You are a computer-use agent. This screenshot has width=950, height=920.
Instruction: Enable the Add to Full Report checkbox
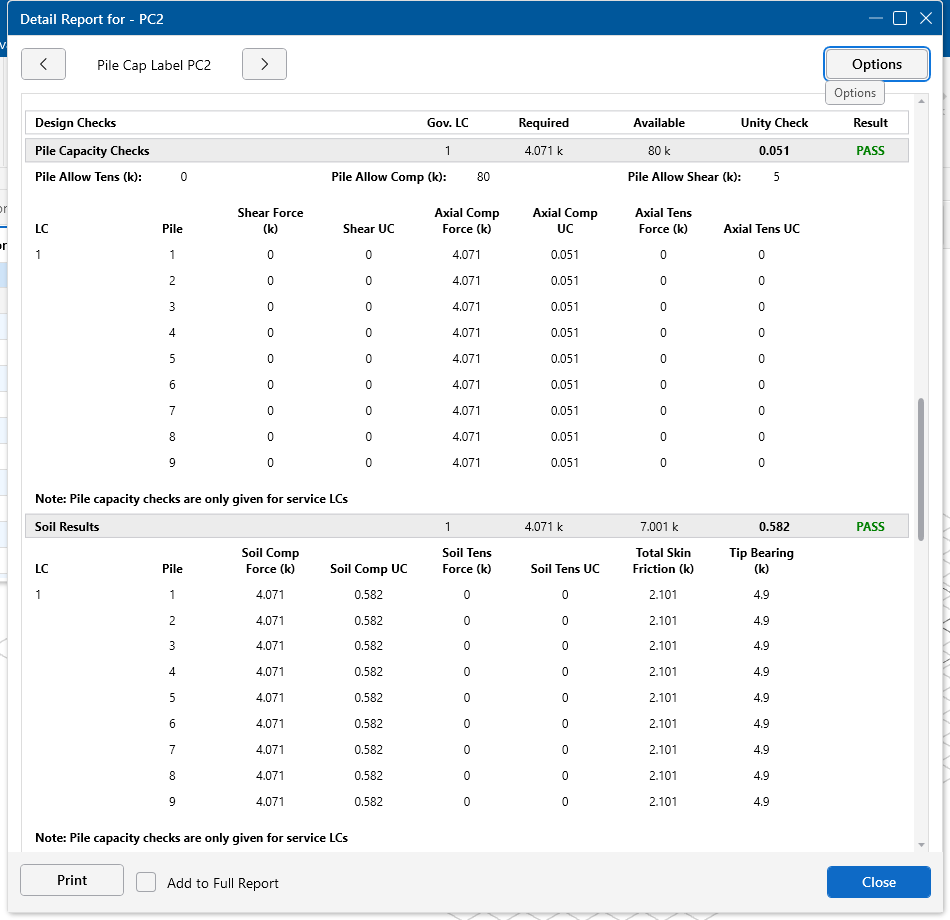point(146,882)
